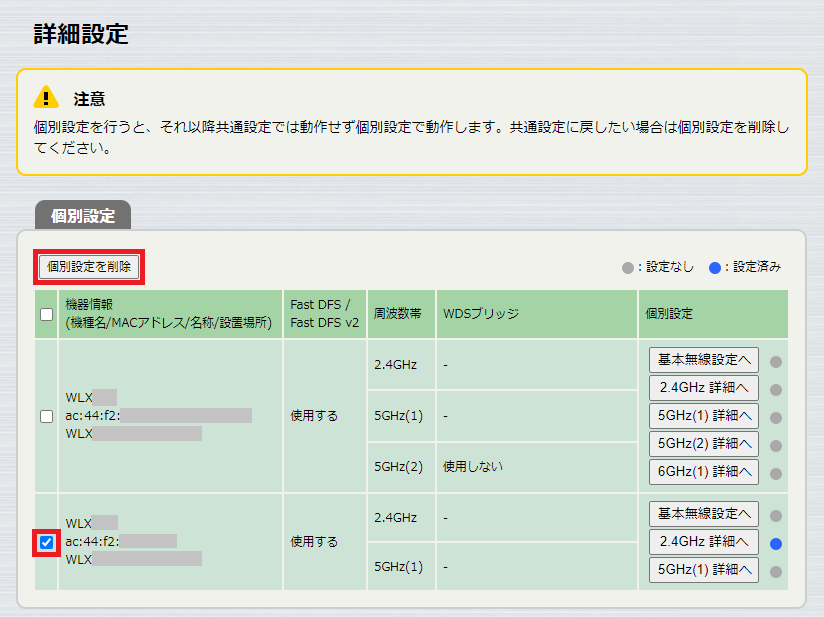This screenshot has width=824, height=617.
Task: Go to 5GHz(1) 詳細へ for first device
Action: click(x=704, y=415)
